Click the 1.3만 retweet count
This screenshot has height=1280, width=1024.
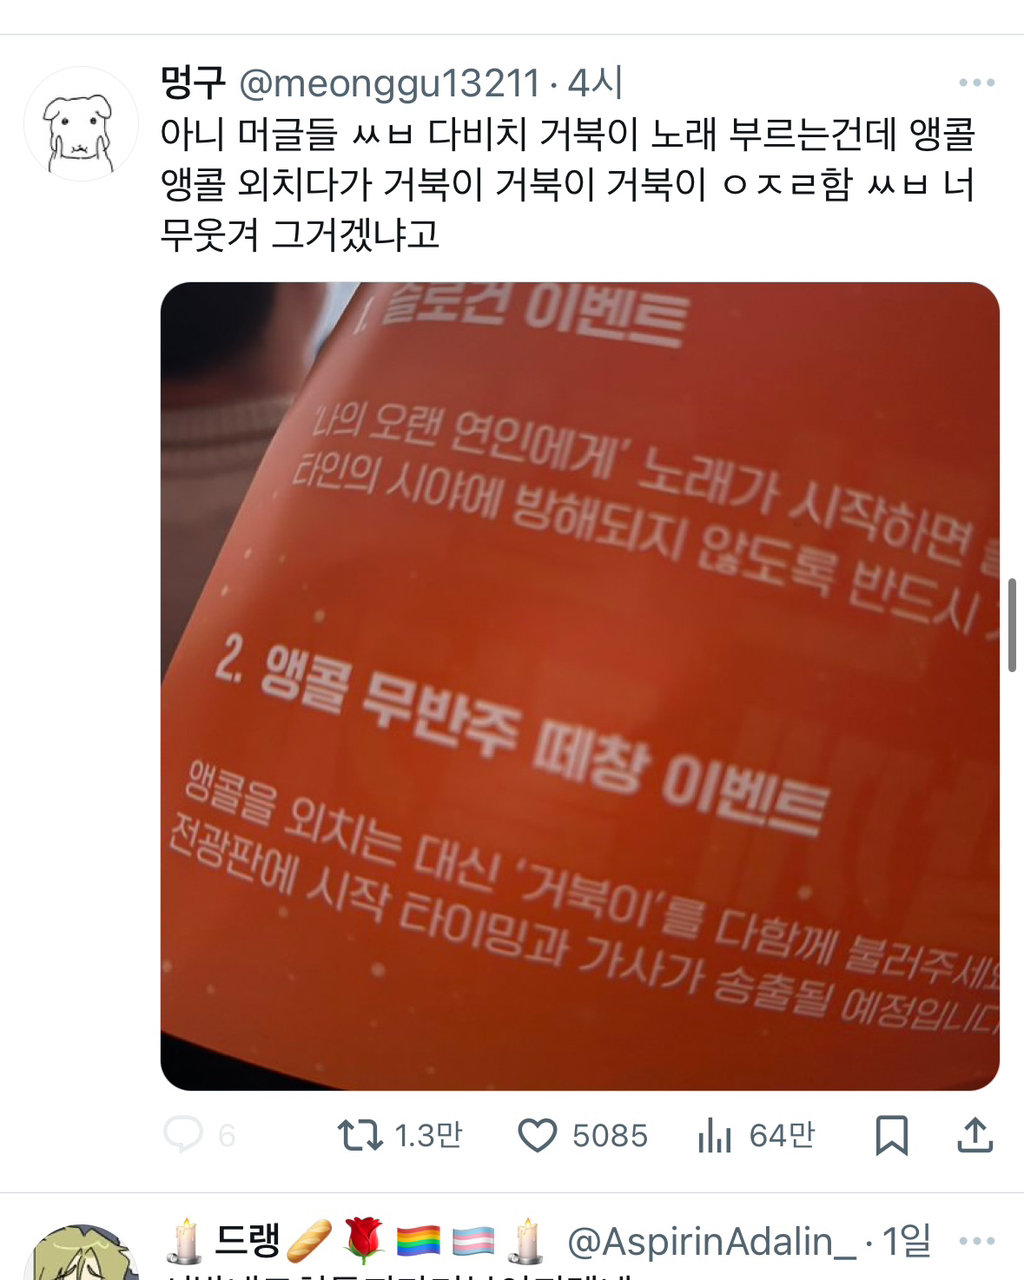pyautogui.click(x=428, y=1136)
